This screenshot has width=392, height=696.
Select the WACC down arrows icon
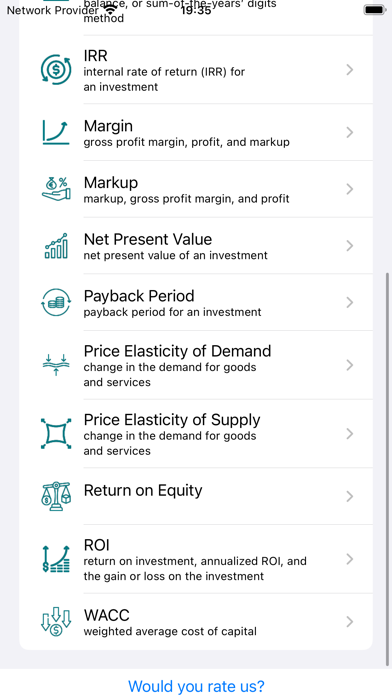[x=56, y=622]
